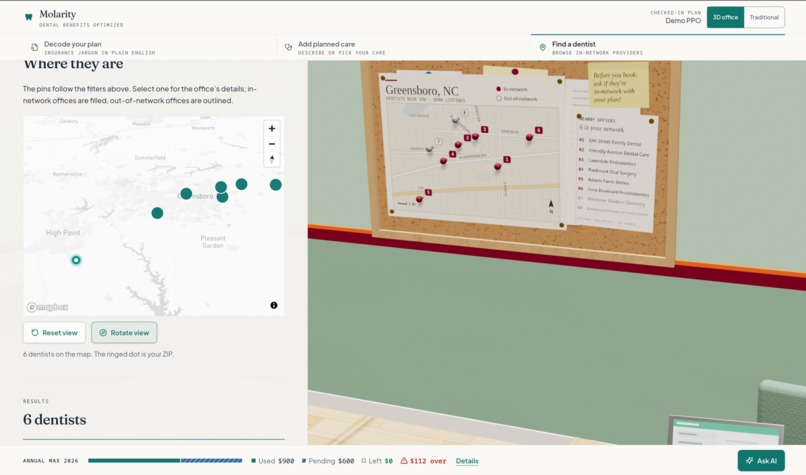Switch to the 3D office view
This screenshot has width=806, height=475.
725,17
